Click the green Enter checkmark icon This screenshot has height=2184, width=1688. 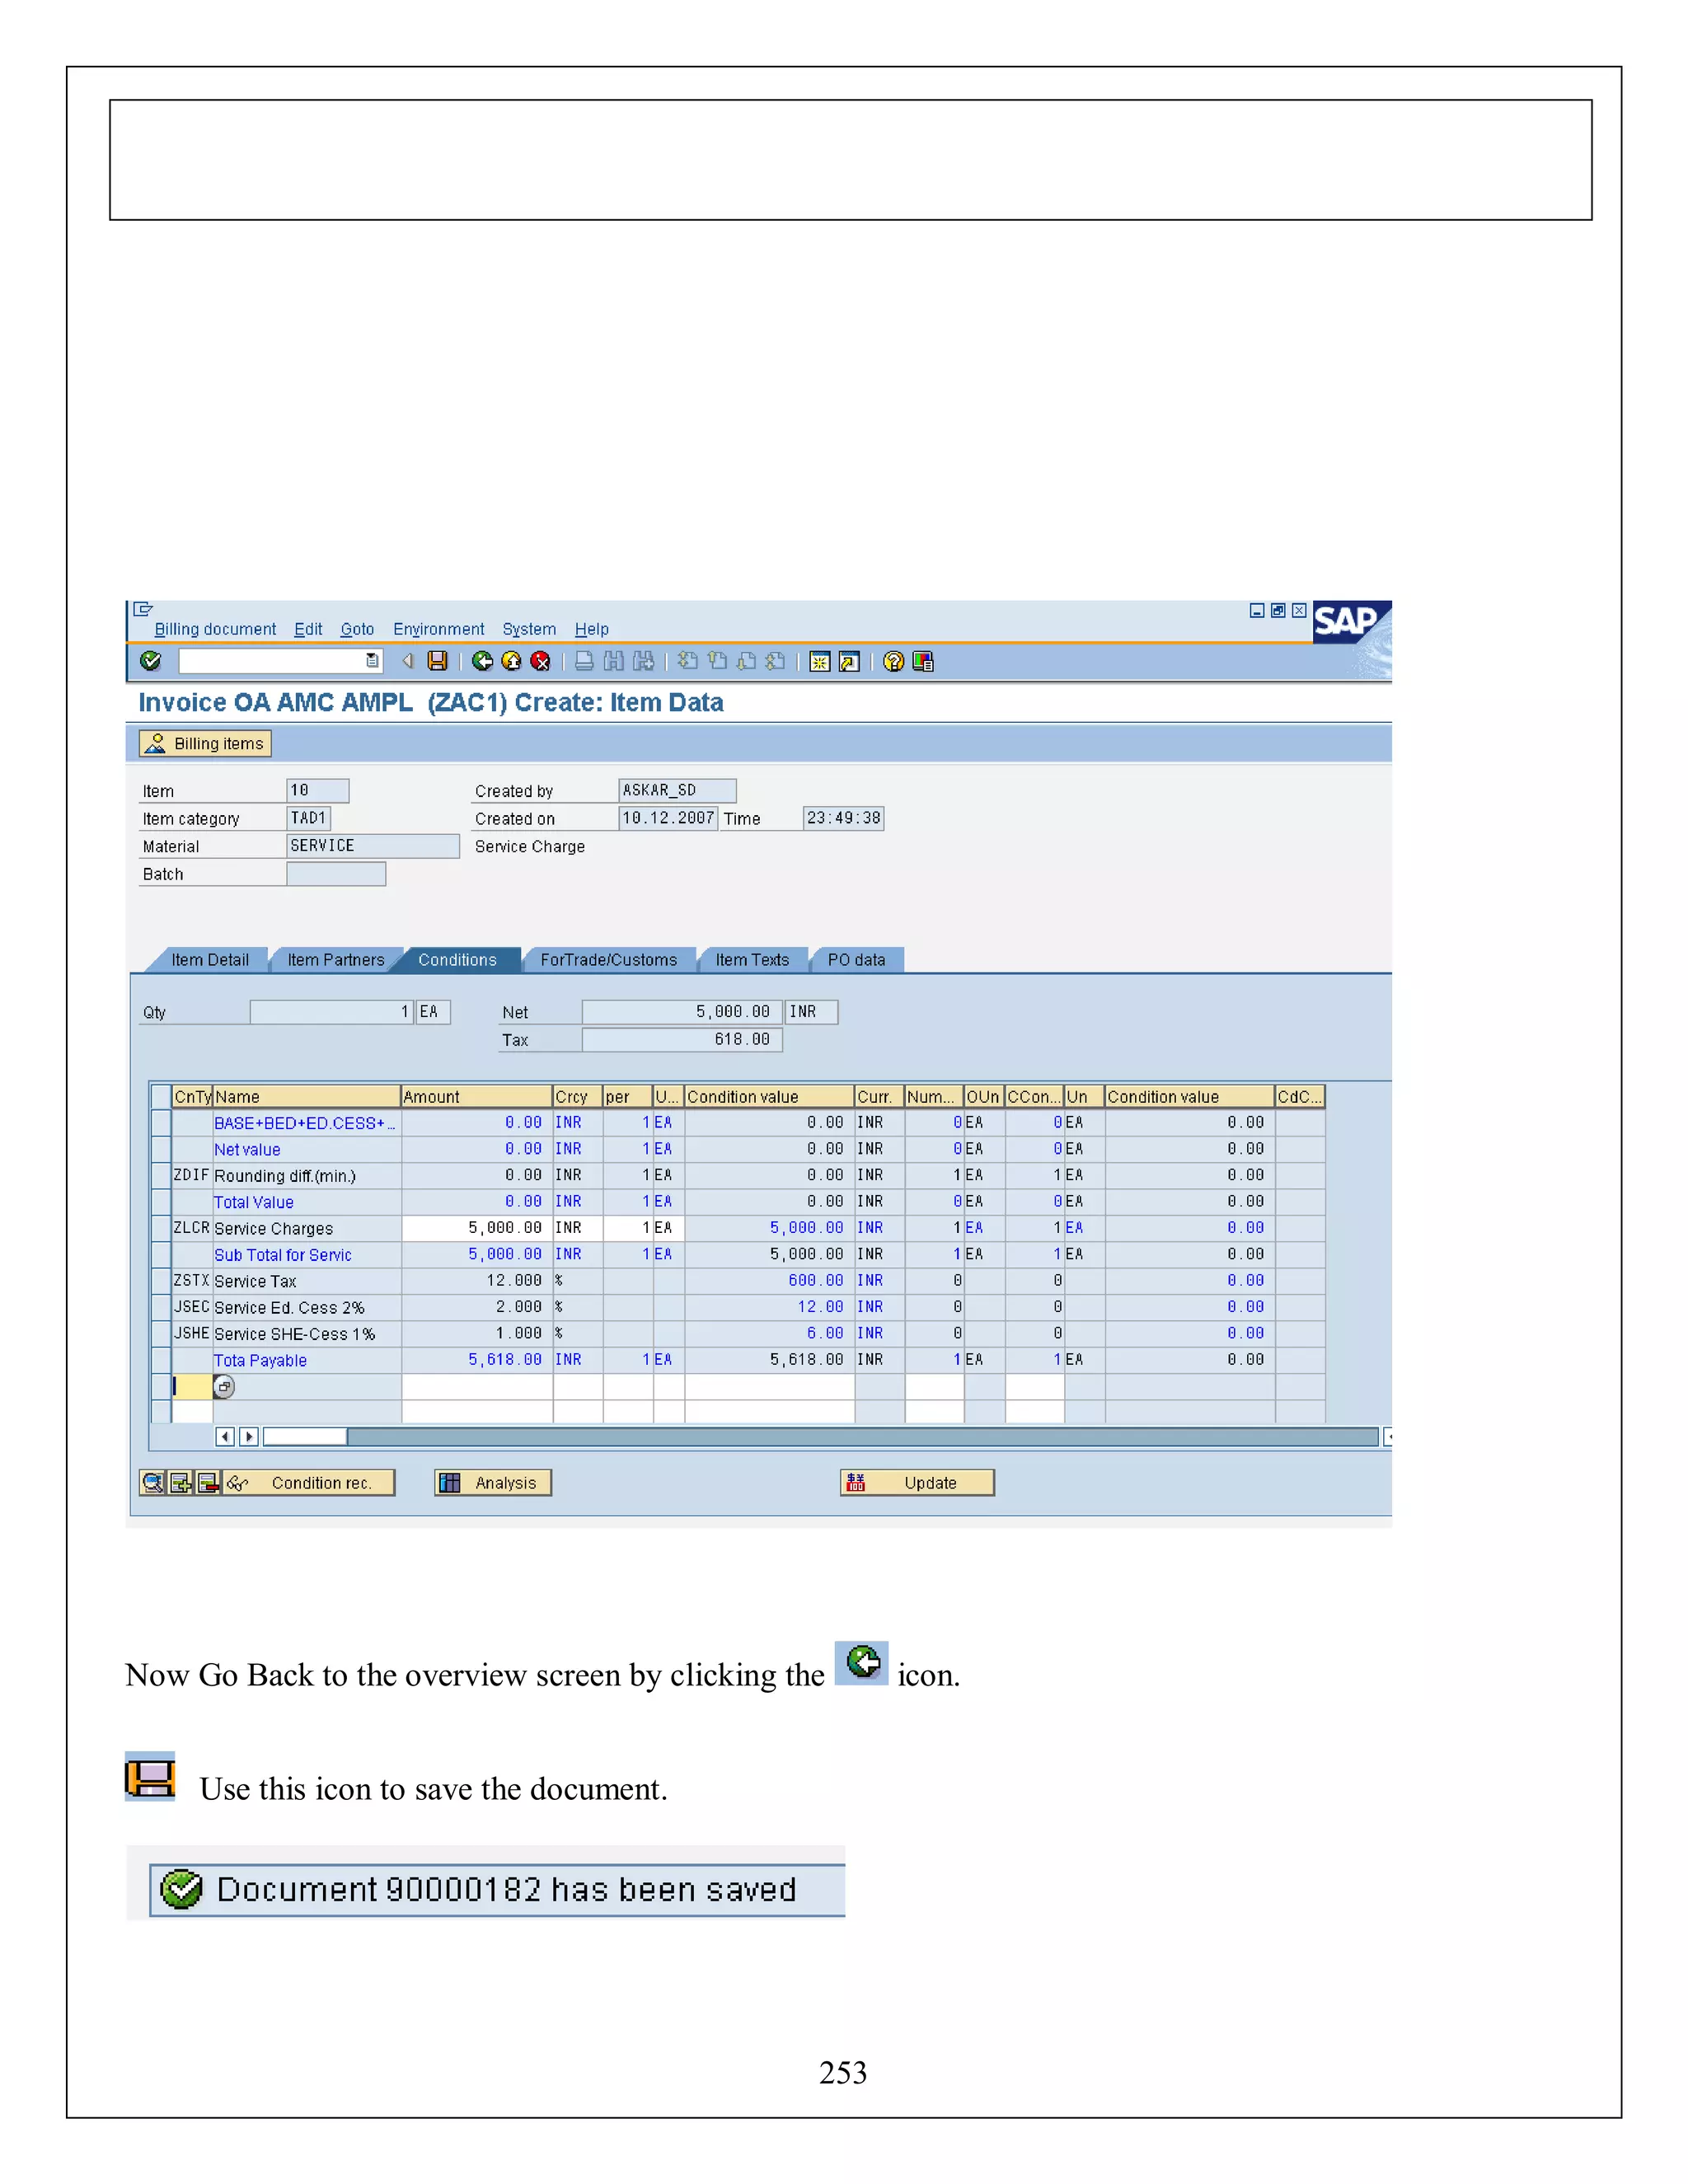151,660
